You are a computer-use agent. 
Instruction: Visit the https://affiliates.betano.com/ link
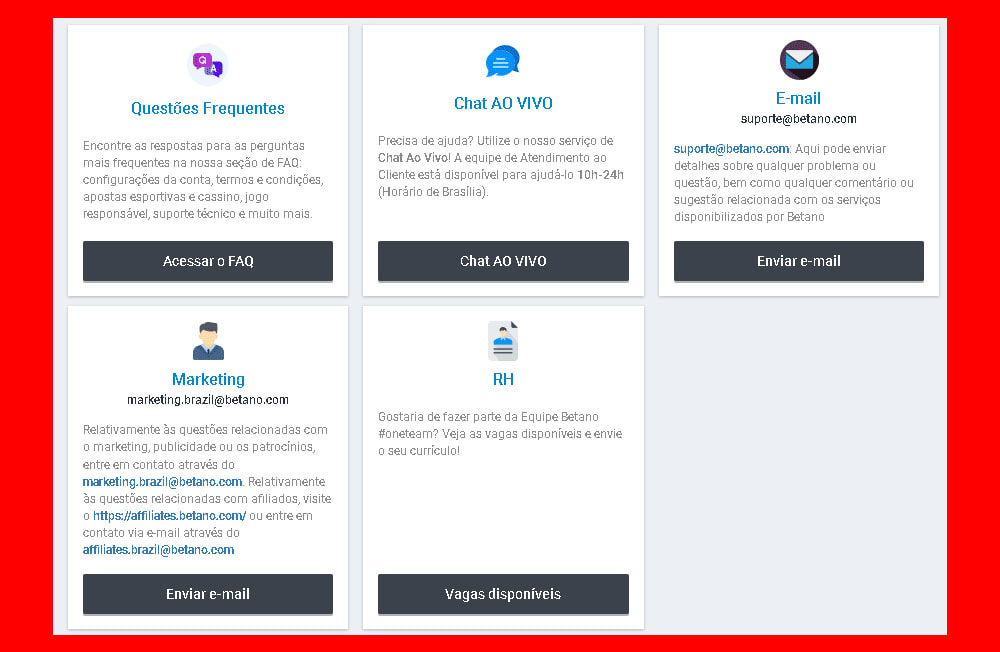(170, 515)
